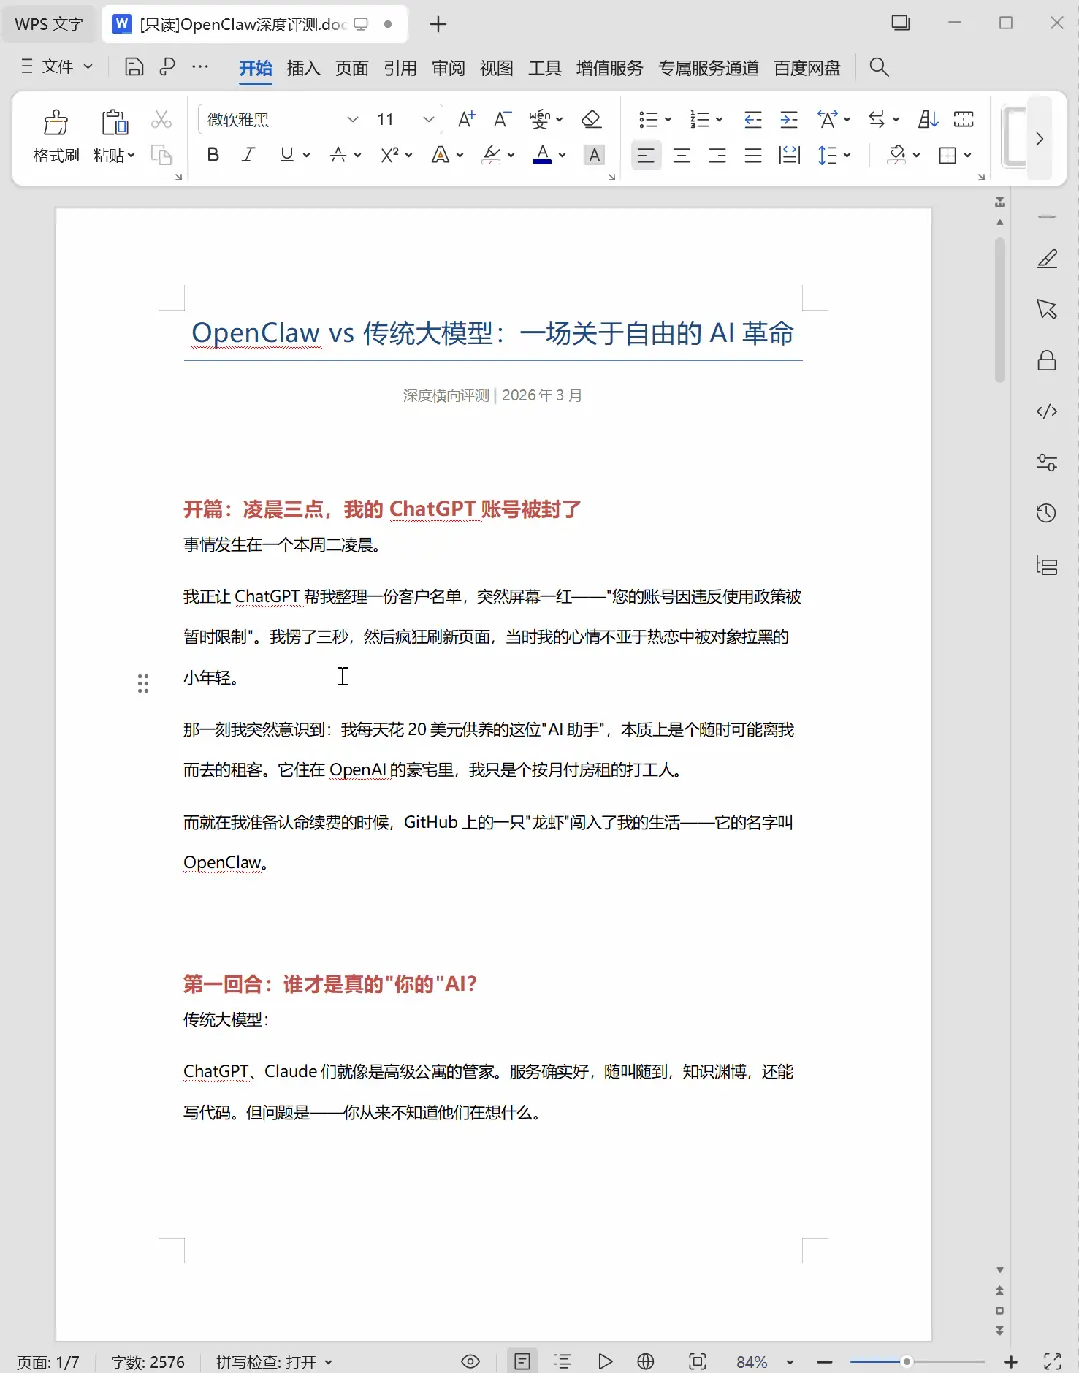Screen dimensions: 1079x1373
Task: Switch to the 插入 ribbon tab
Action: pos(302,68)
